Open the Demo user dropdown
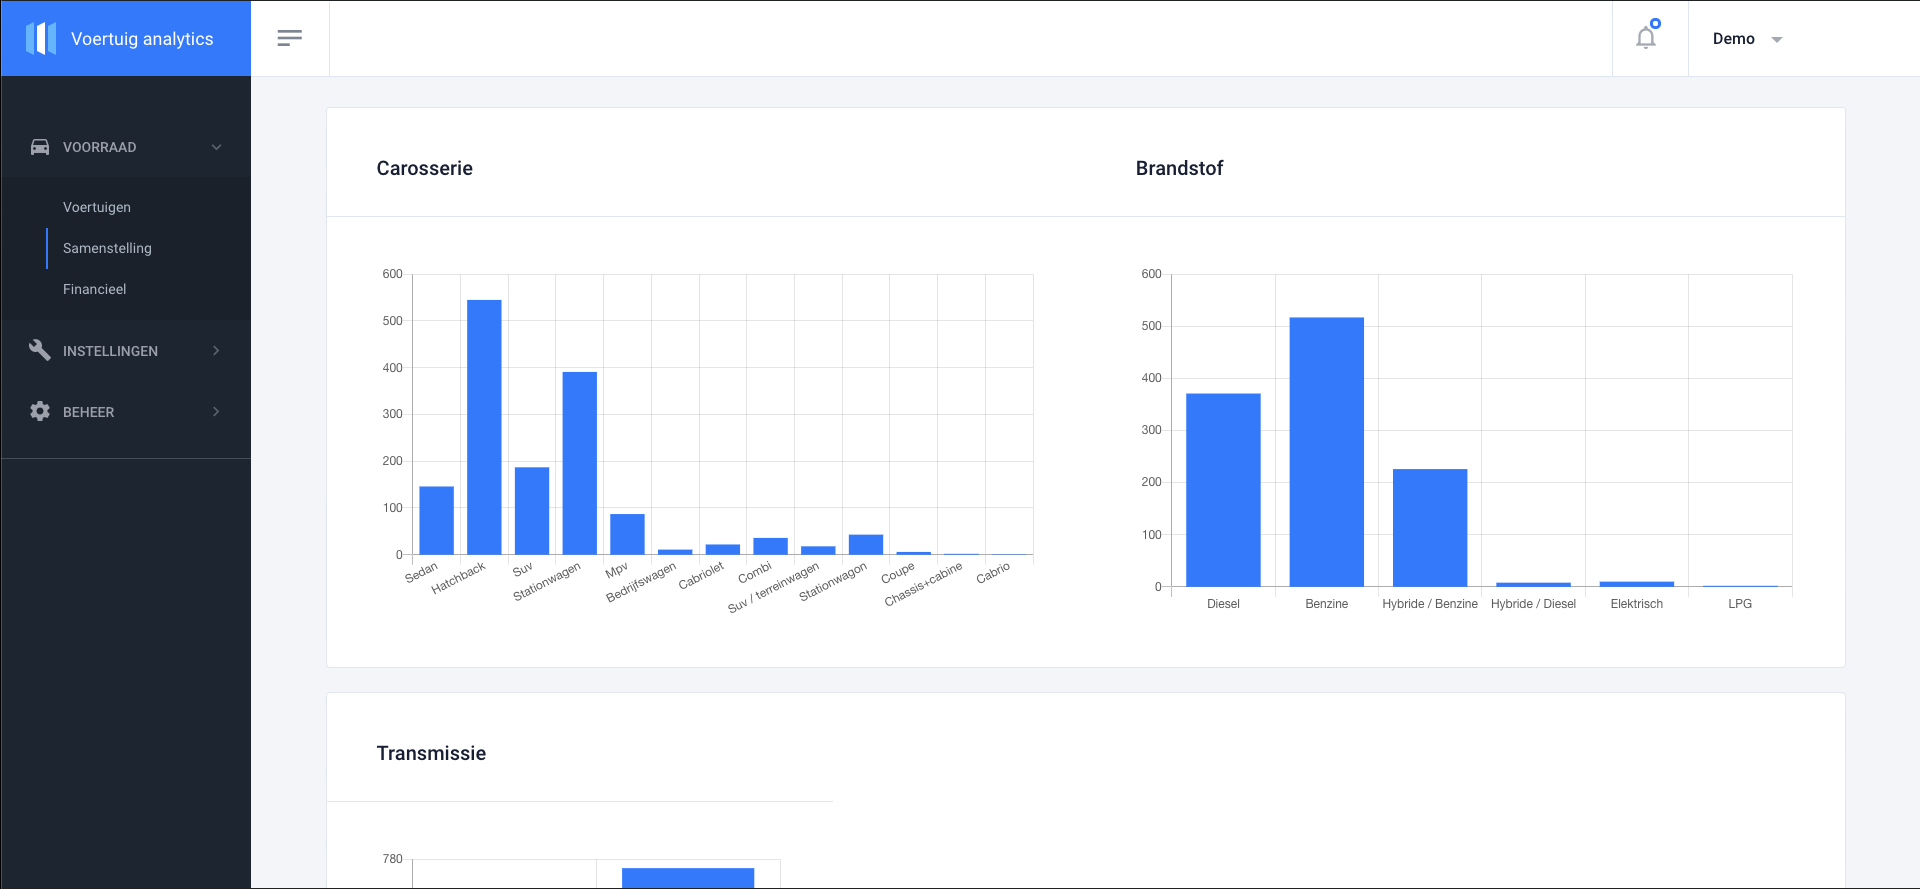The width and height of the screenshot is (1920, 889). [x=1746, y=39]
